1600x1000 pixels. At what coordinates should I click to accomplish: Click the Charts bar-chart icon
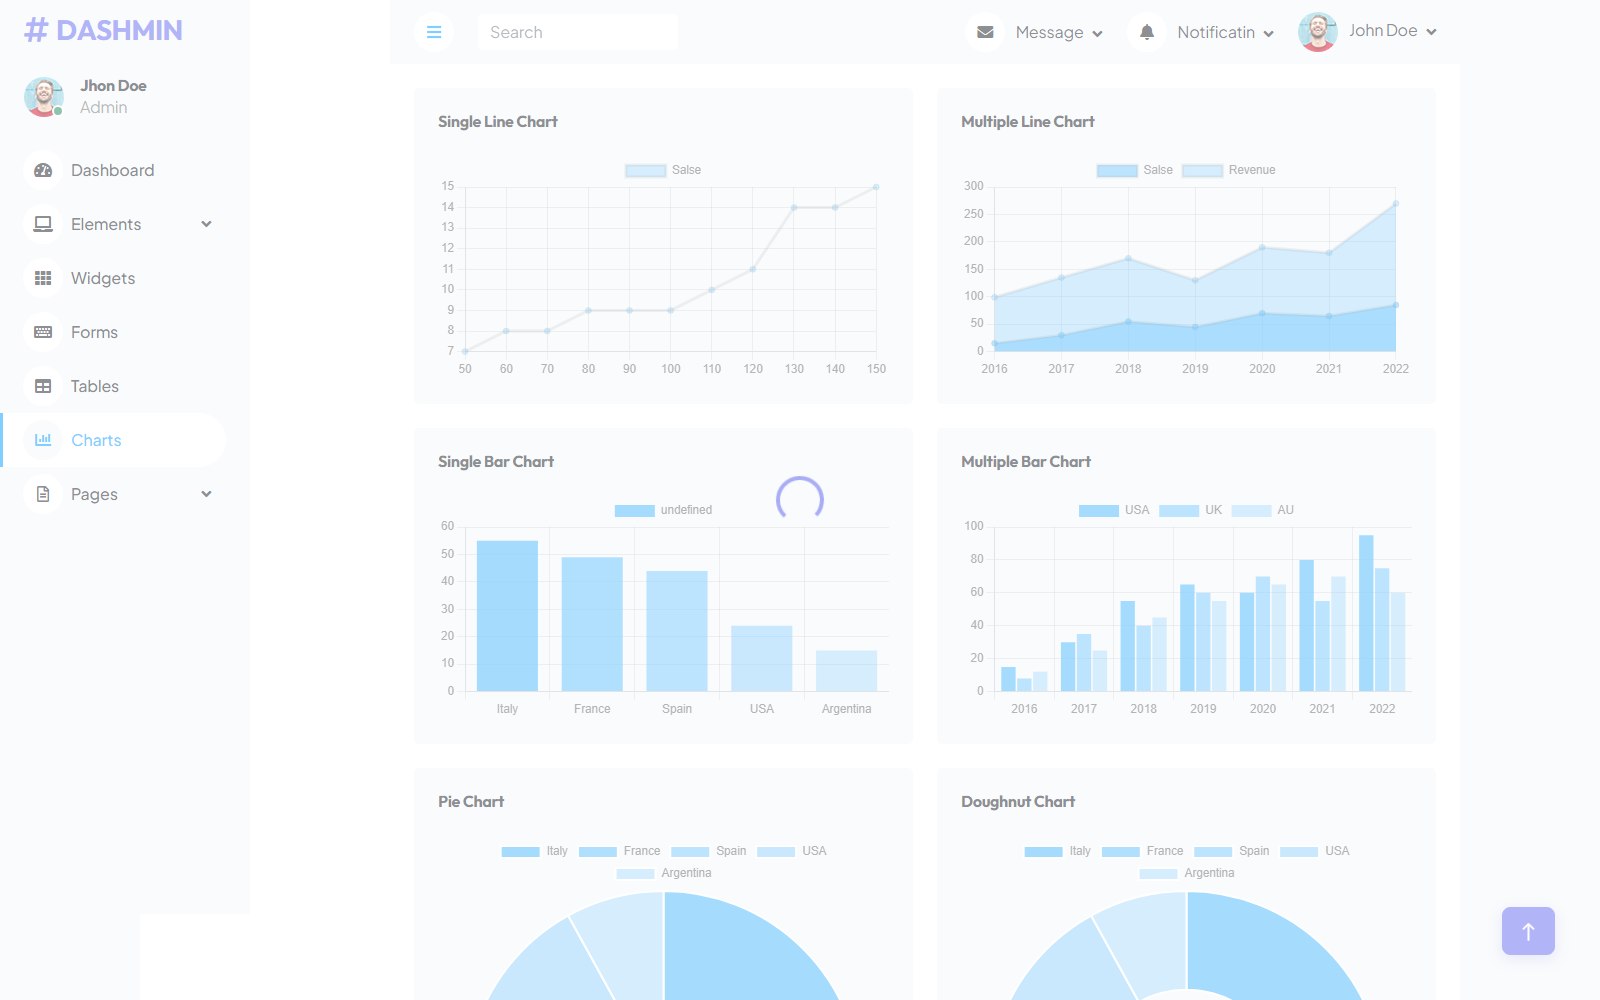click(43, 440)
